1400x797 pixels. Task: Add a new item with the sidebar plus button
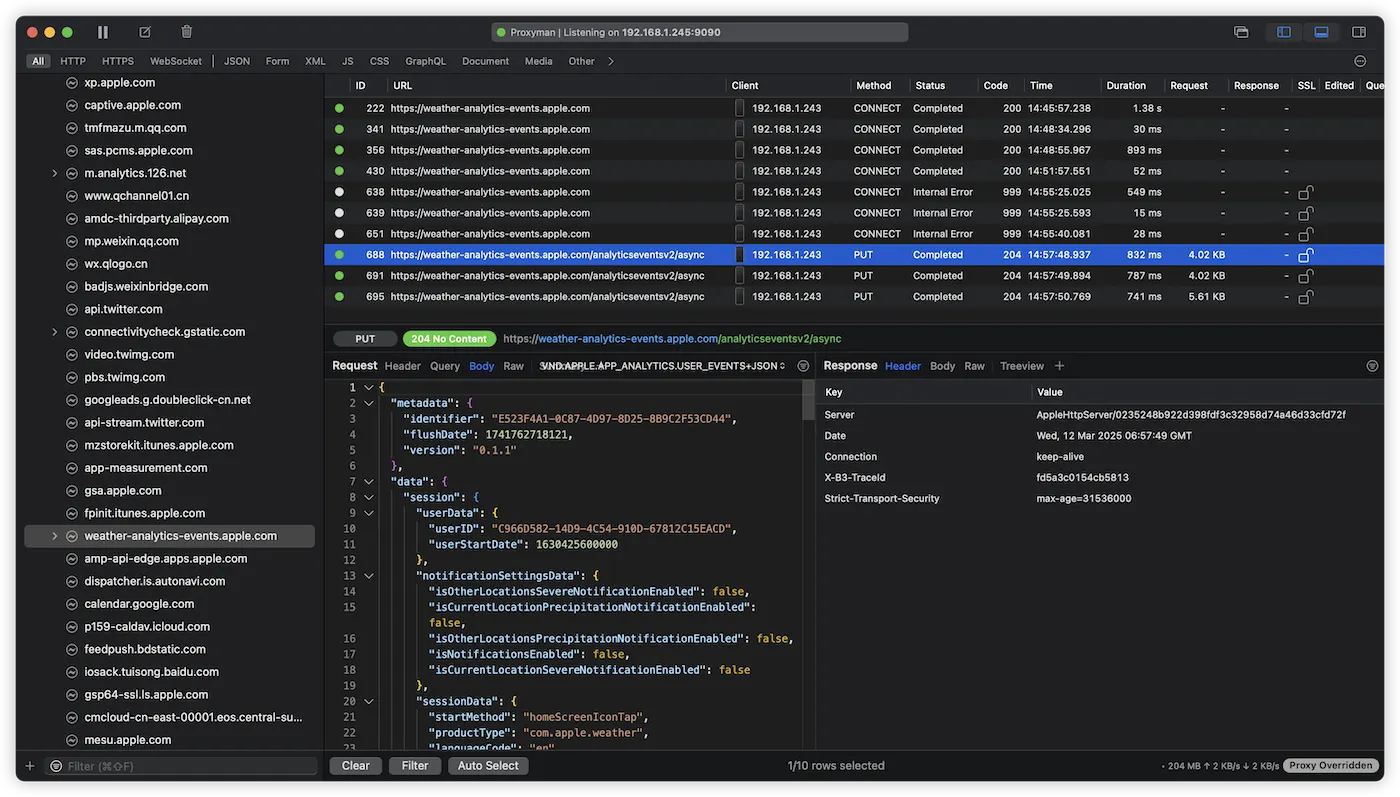click(x=29, y=766)
